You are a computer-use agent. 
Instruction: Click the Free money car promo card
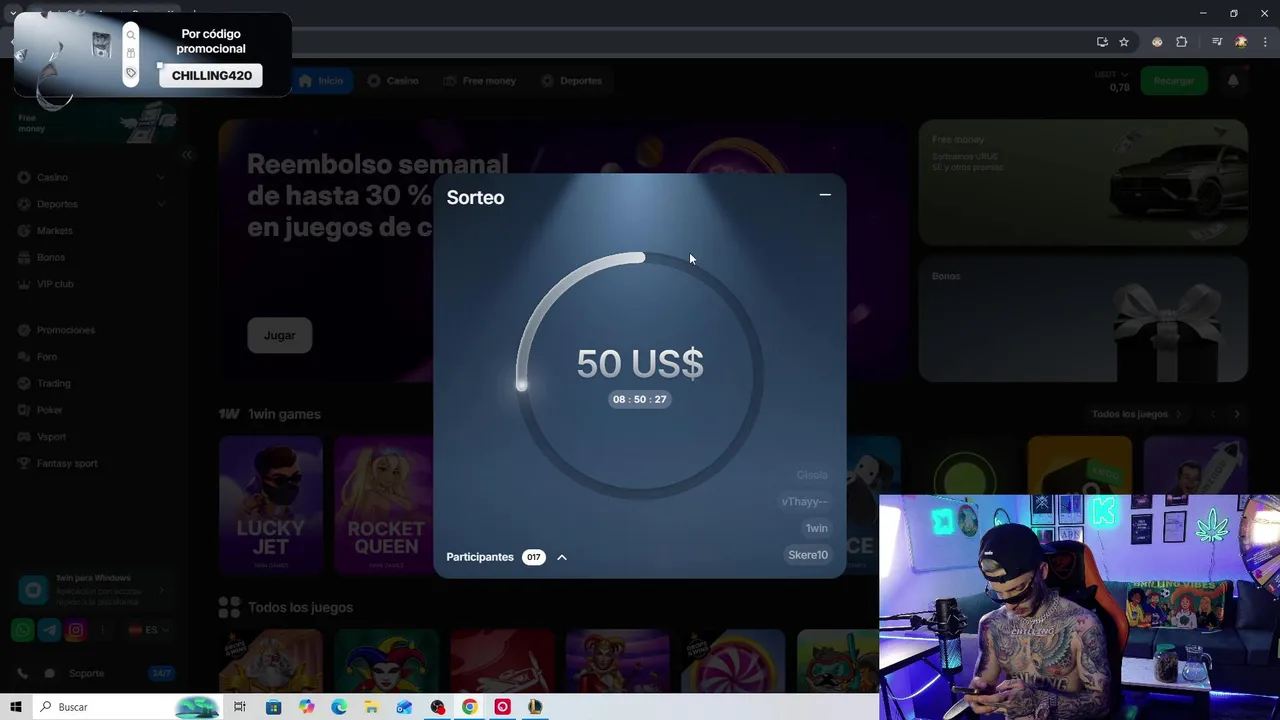[x=1083, y=183]
